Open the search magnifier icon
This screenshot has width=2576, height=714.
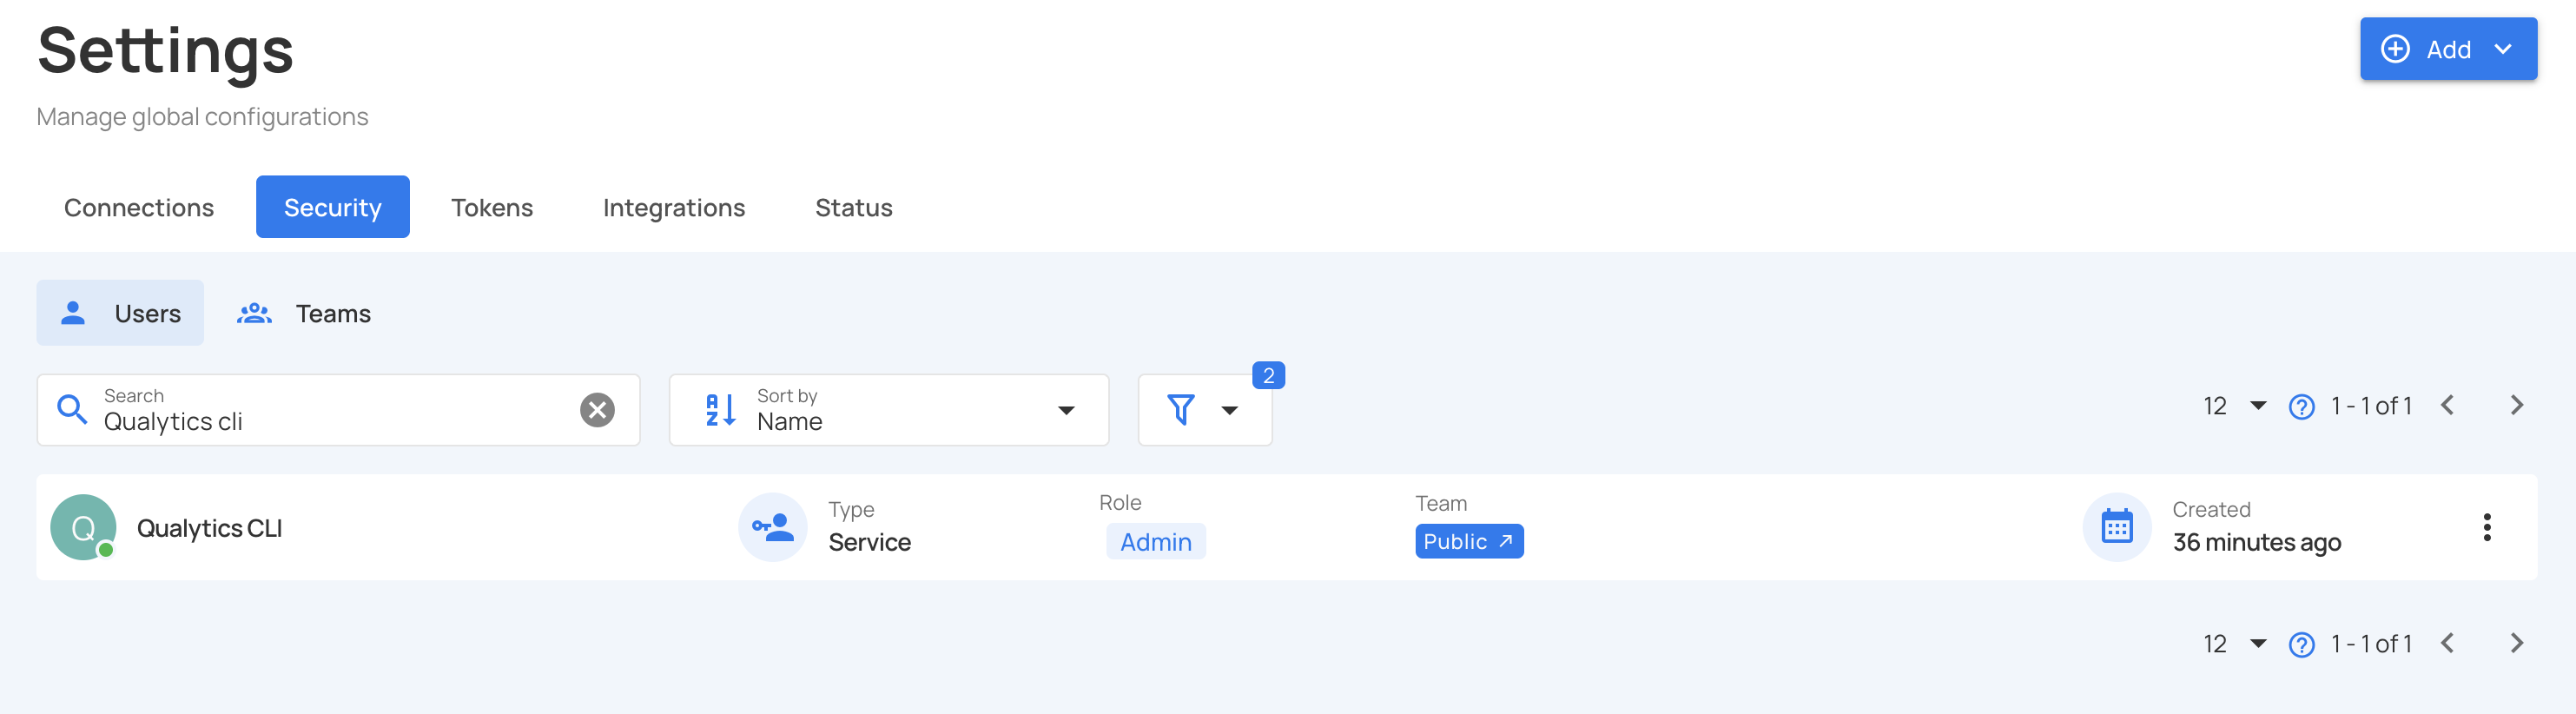click(72, 409)
